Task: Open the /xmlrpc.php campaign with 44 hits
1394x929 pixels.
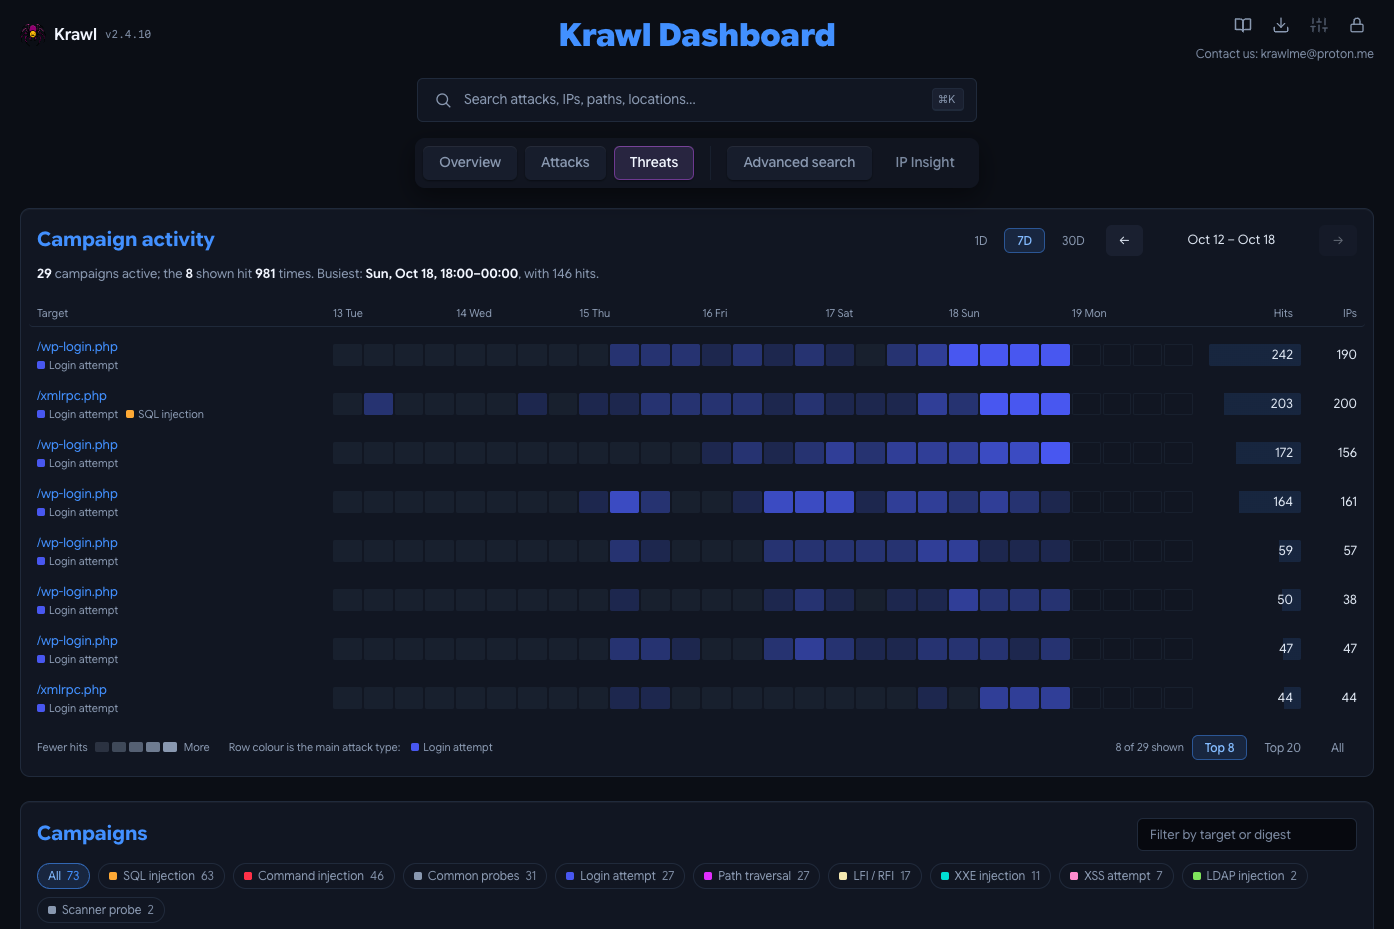Action: point(72,690)
